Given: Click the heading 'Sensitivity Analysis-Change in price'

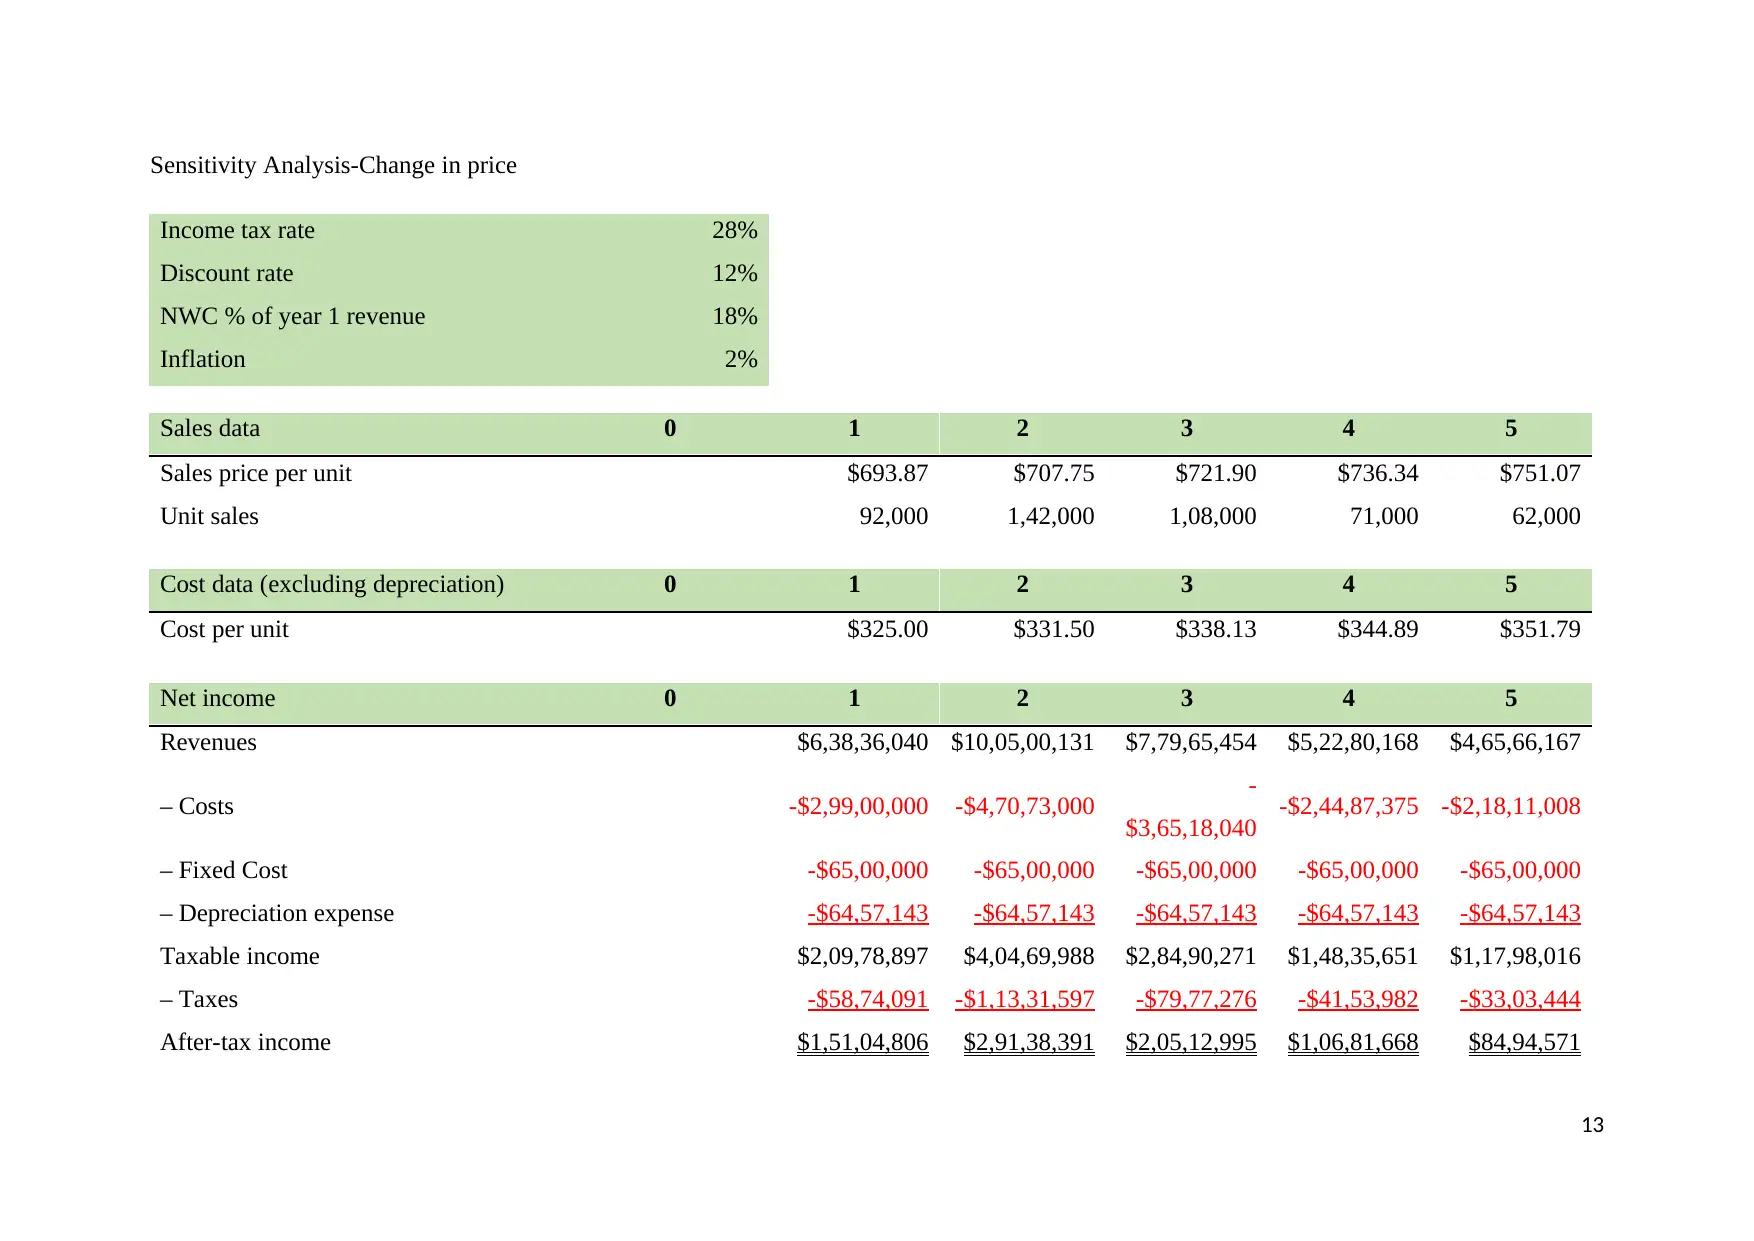Looking at the screenshot, I should click(333, 165).
